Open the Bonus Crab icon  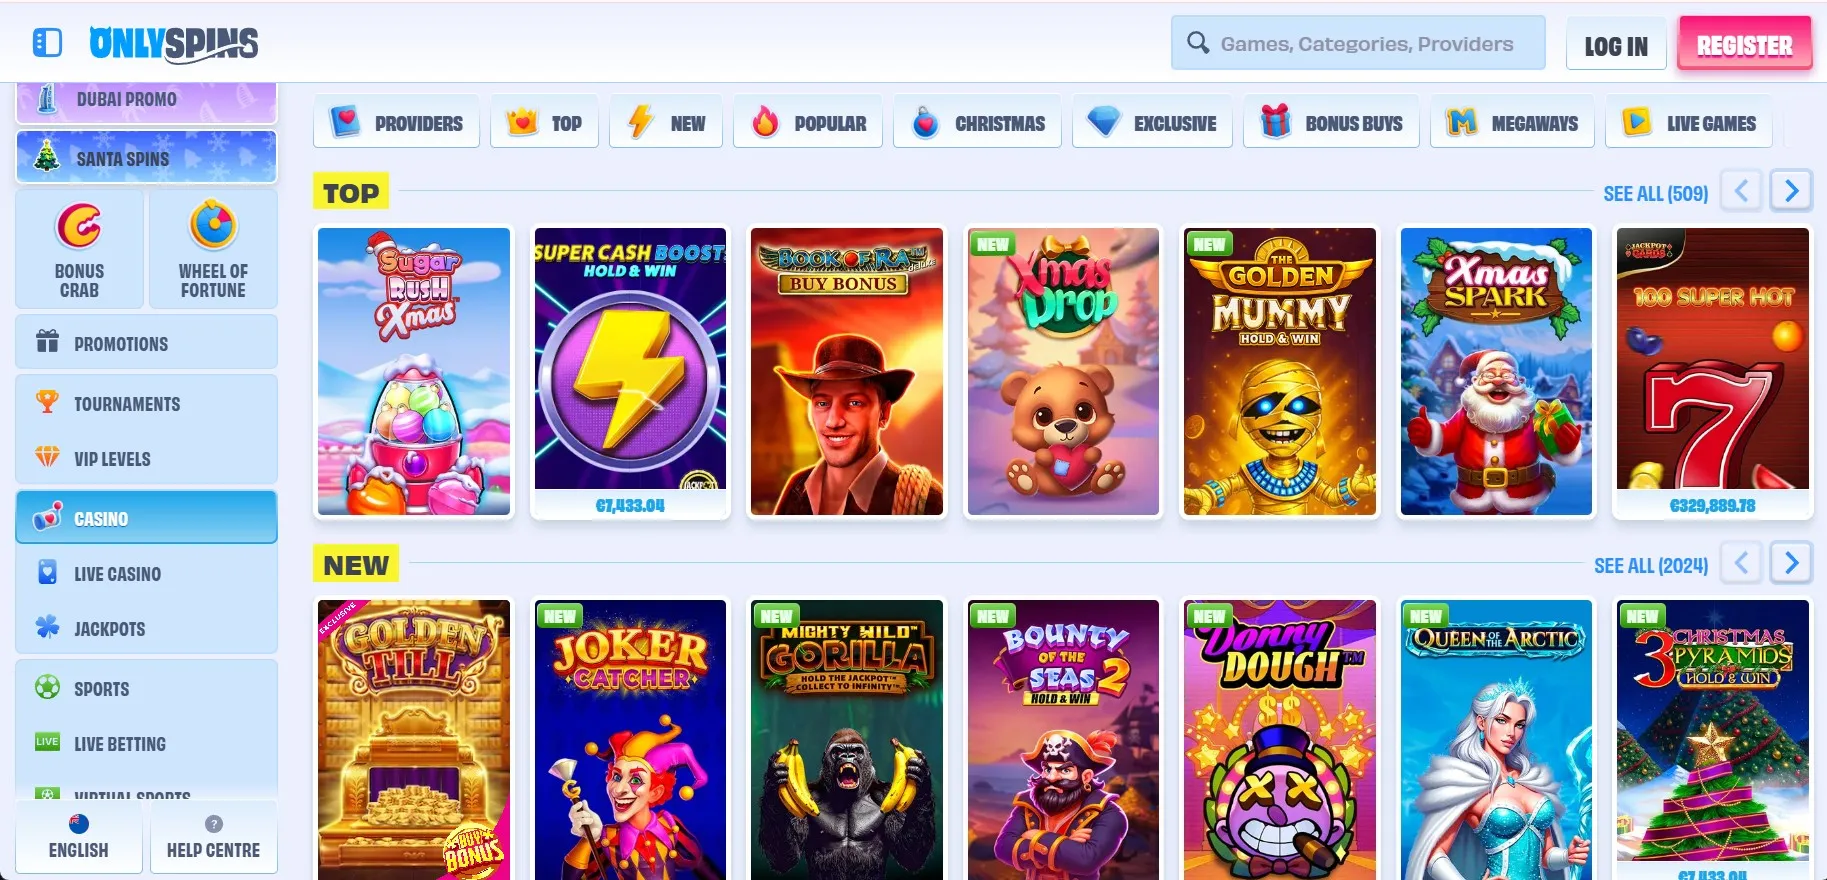pyautogui.click(x=79, y=227)
